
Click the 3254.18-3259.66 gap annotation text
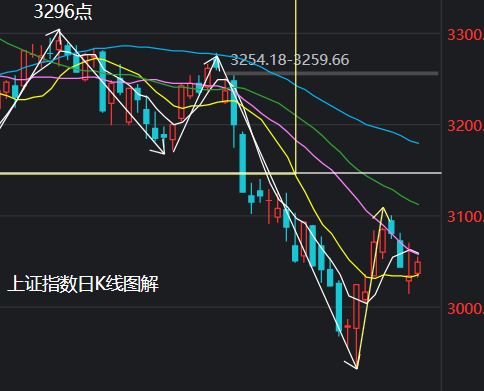click(x=290, y=60)
